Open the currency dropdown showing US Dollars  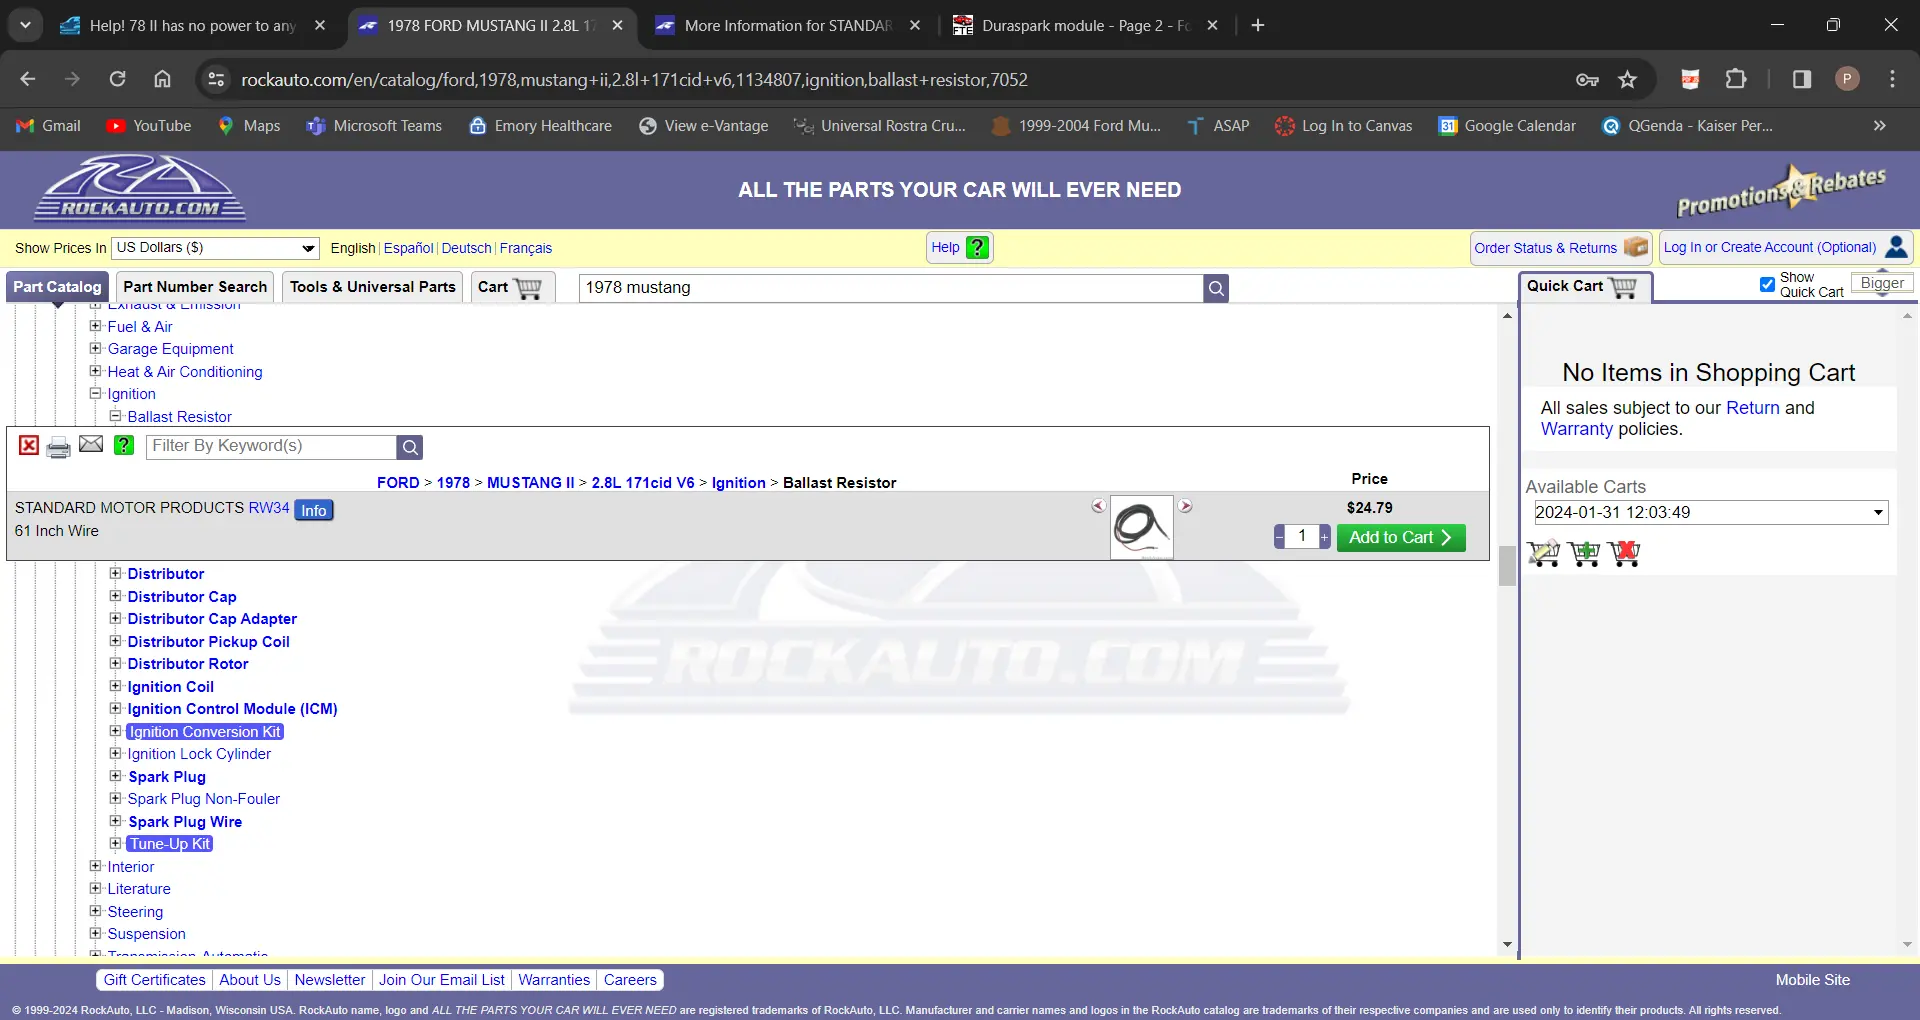215,248
